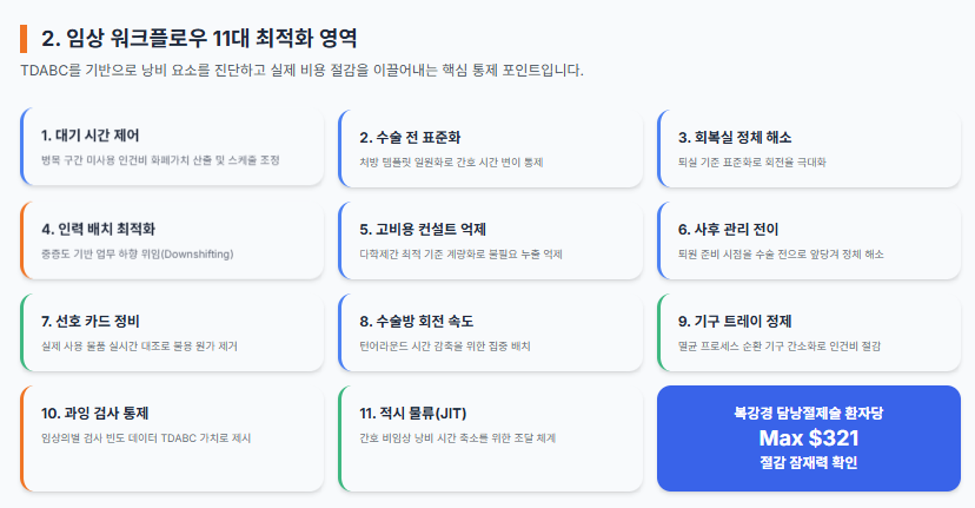Screen dimensions: 975x508
Task: Select the '11. 적시 물류(JIT)' card
Action: [491, 438]
